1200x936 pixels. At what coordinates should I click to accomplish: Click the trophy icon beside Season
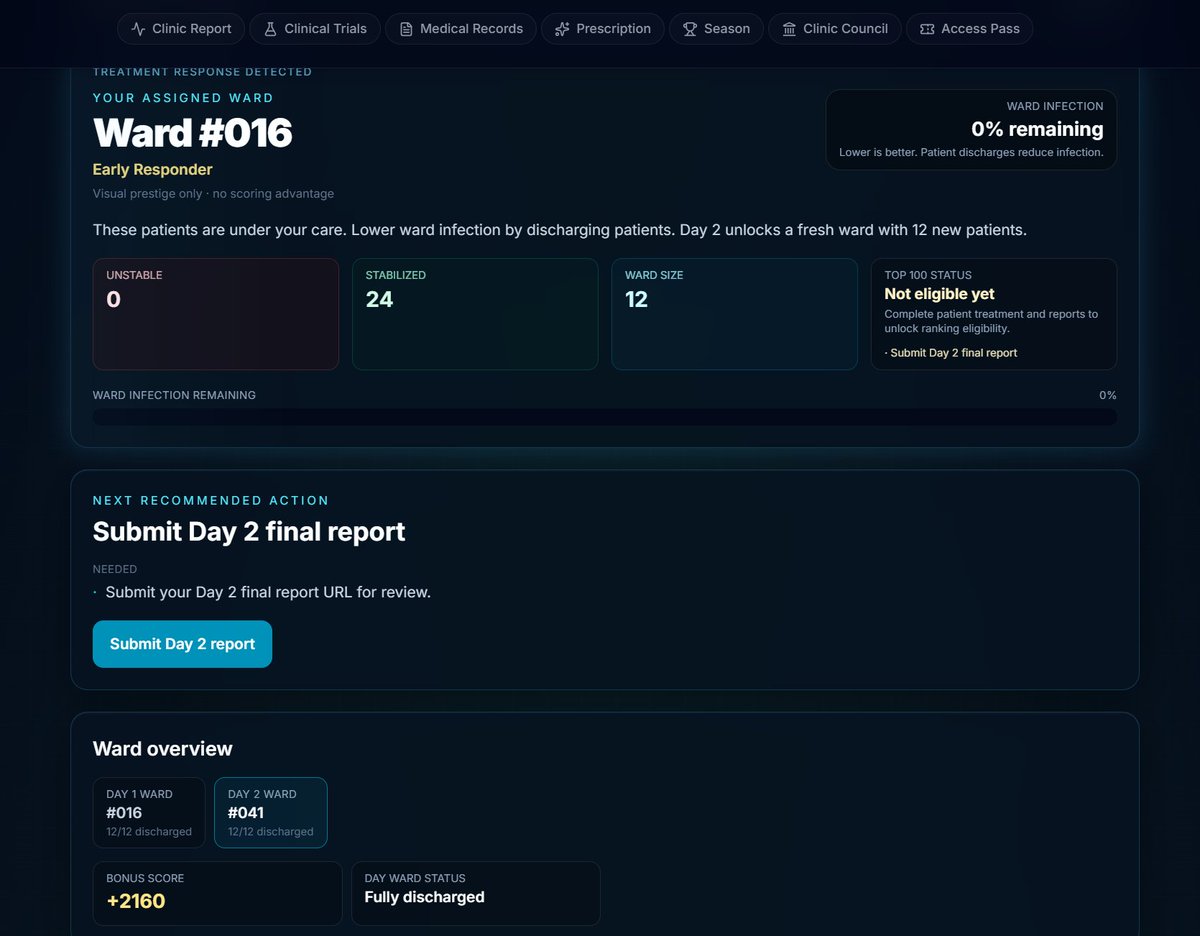click(x=690, y=29)
